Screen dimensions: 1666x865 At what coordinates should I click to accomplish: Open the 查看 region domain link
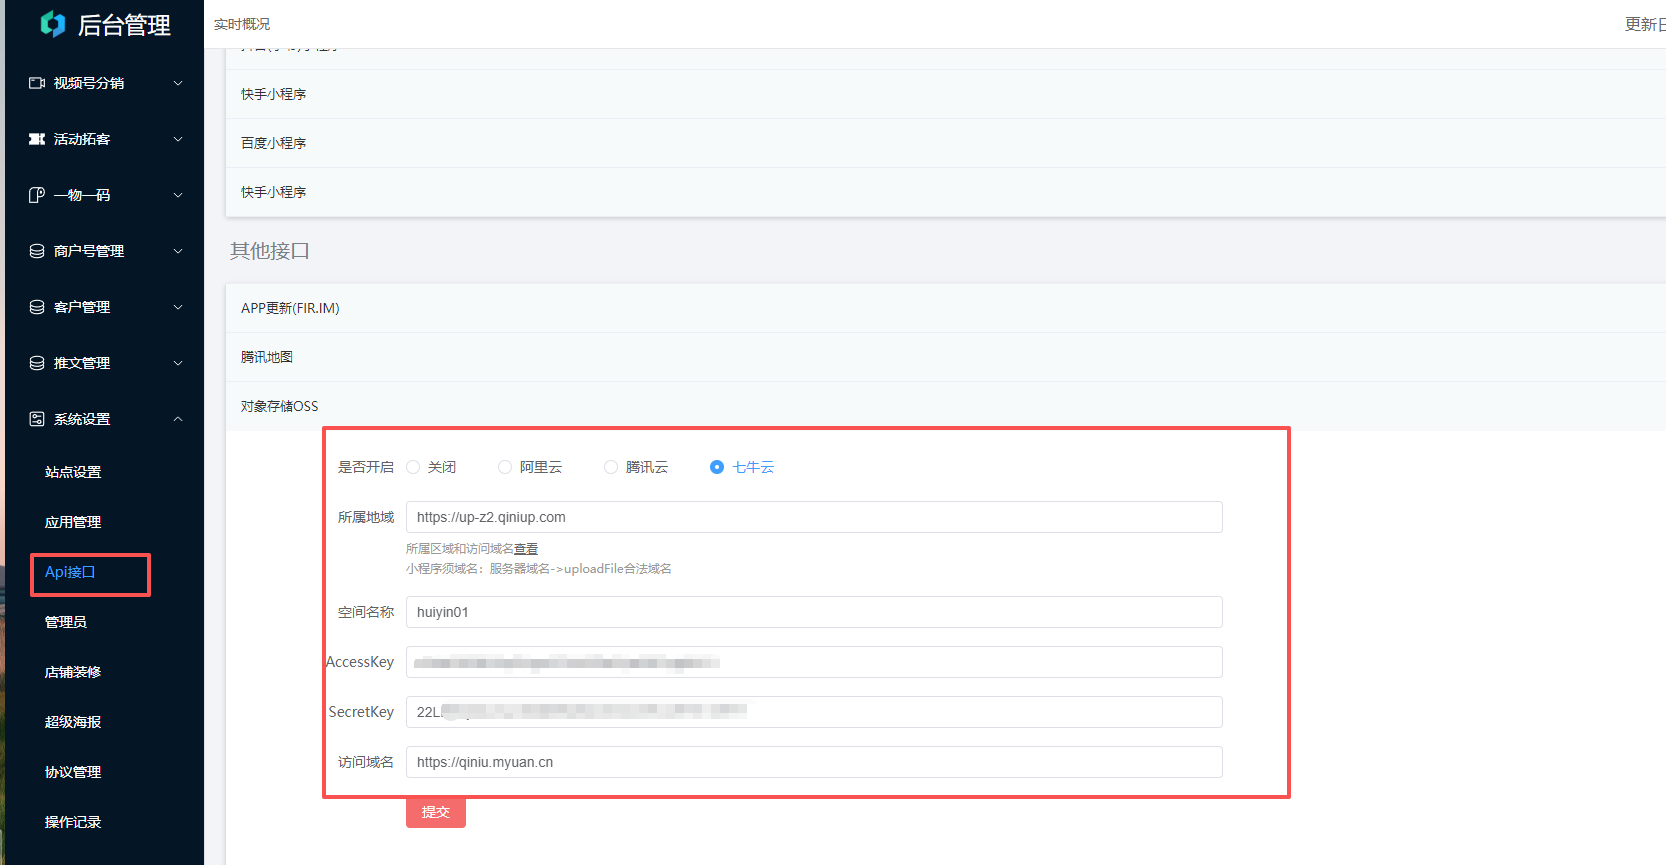pyautogui.click(x=526, y=549)
